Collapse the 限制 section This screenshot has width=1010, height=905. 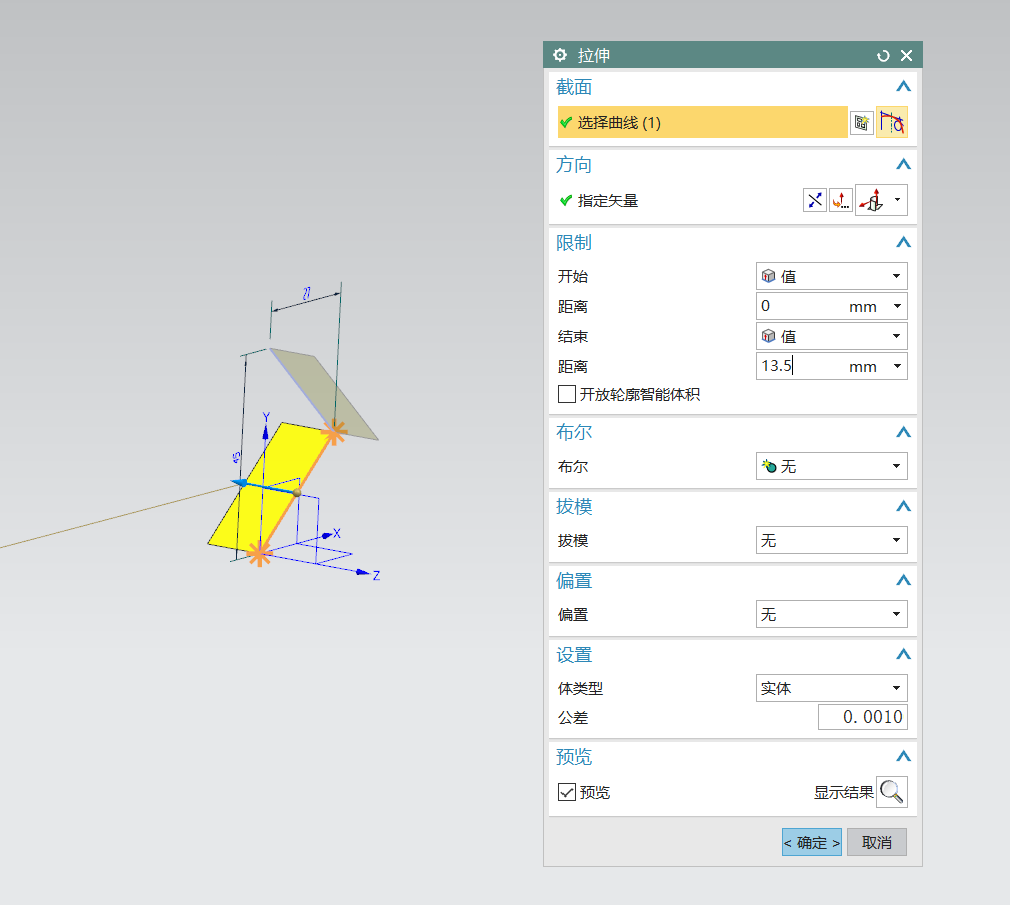pos(903,242)
